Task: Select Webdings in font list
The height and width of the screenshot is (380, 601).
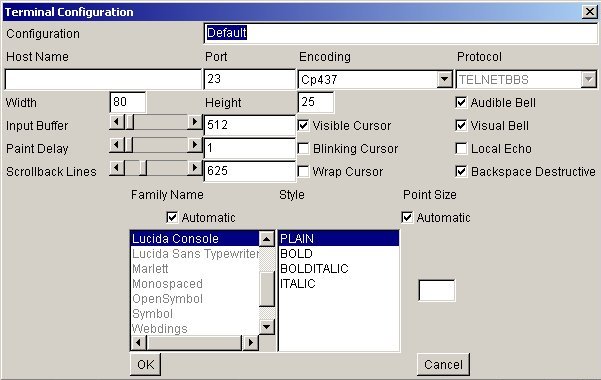Action: point(195,328)
